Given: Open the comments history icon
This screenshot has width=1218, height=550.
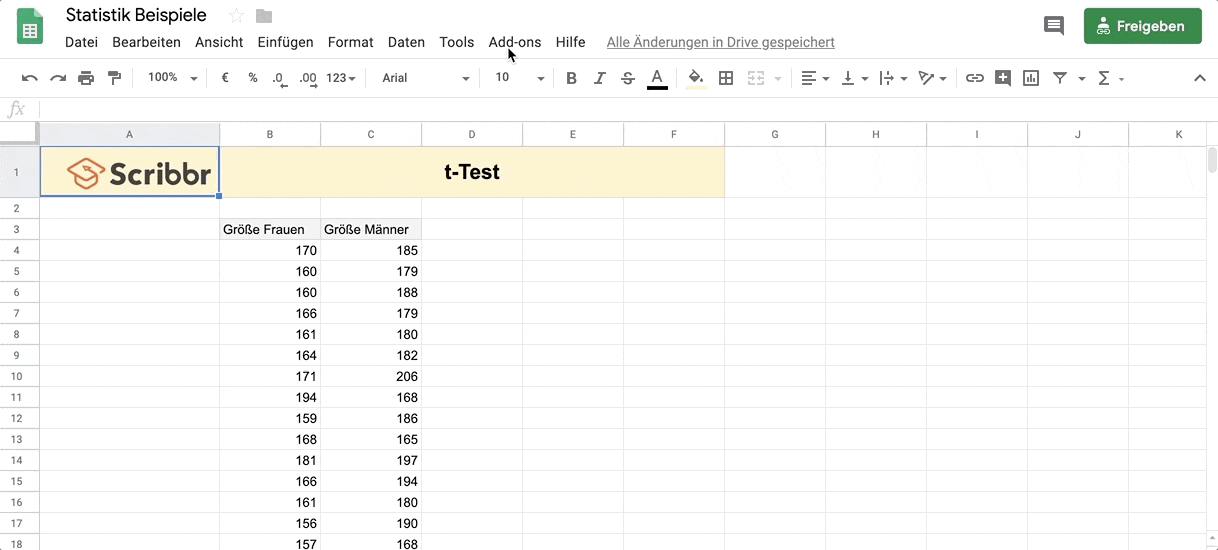Looking at the screenshot, I should tap(1054, 26).
